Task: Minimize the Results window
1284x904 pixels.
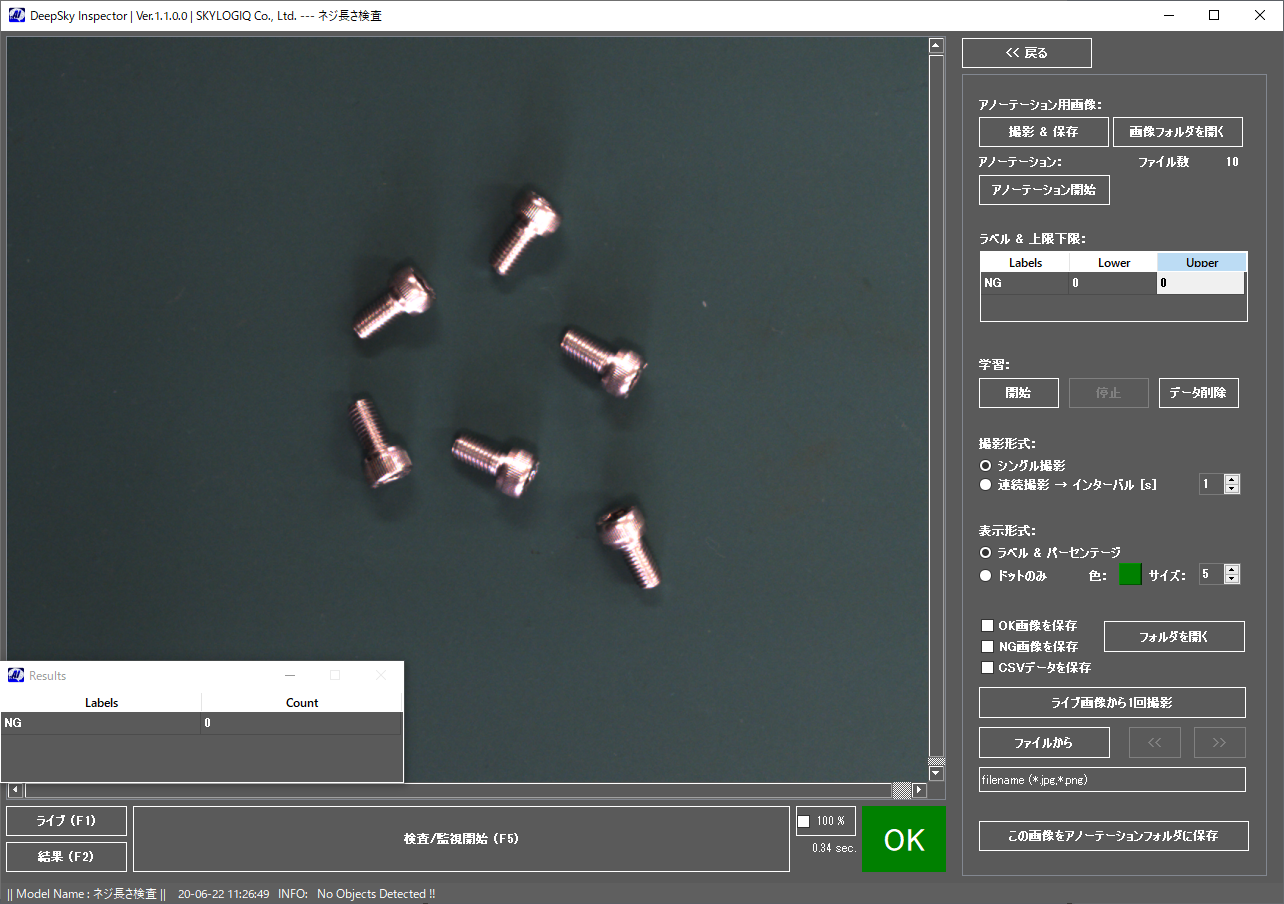Action: click(x=290, y=676)
